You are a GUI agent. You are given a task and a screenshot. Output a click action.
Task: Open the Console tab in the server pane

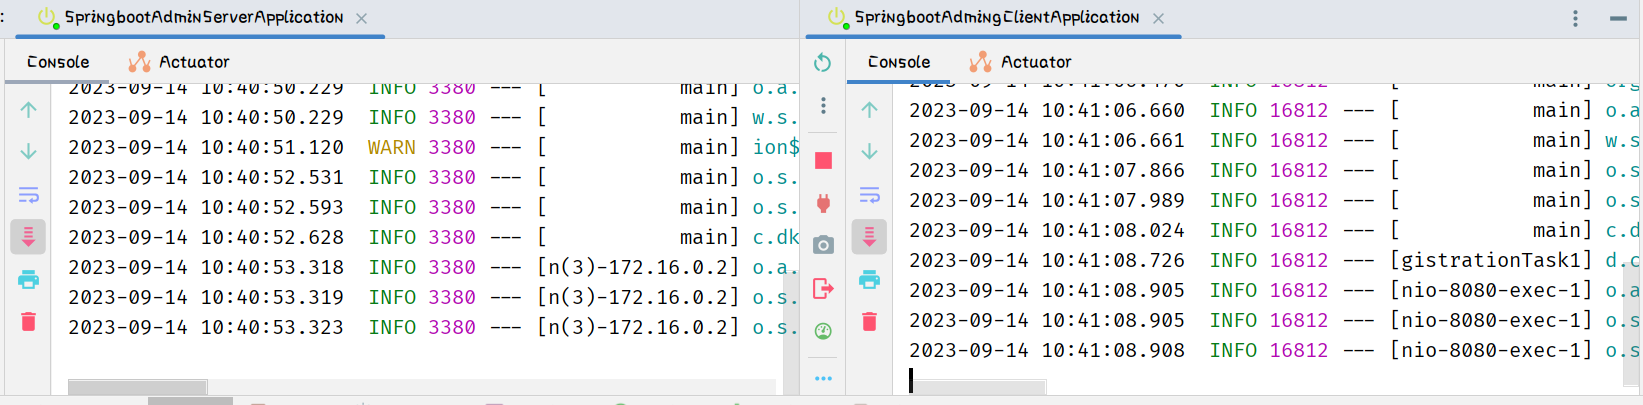click(x=58, y=62)
